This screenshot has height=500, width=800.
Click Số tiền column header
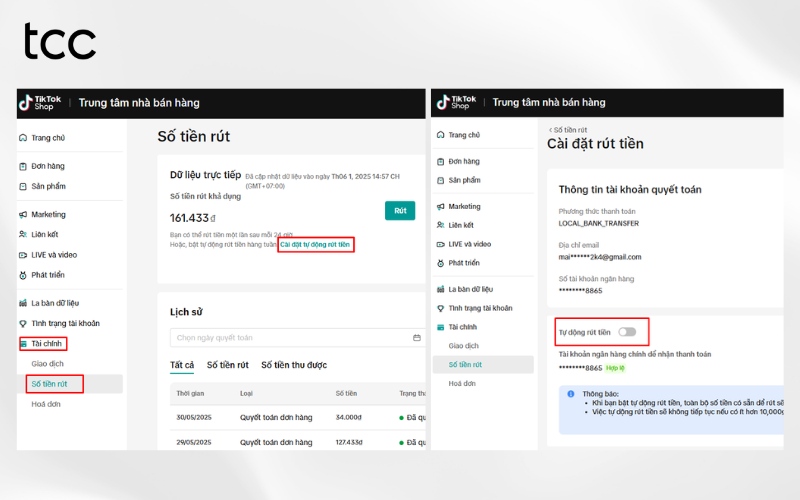pyautogui.click(x=346, y=393)
